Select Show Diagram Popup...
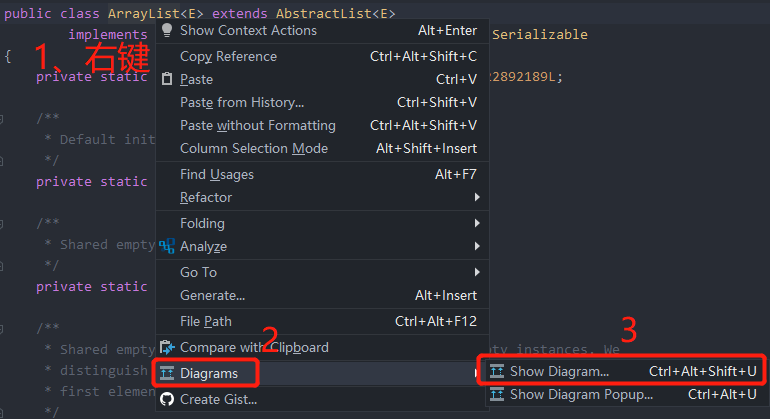The width and height of the screenshot is (770, 419). (626, 394)
